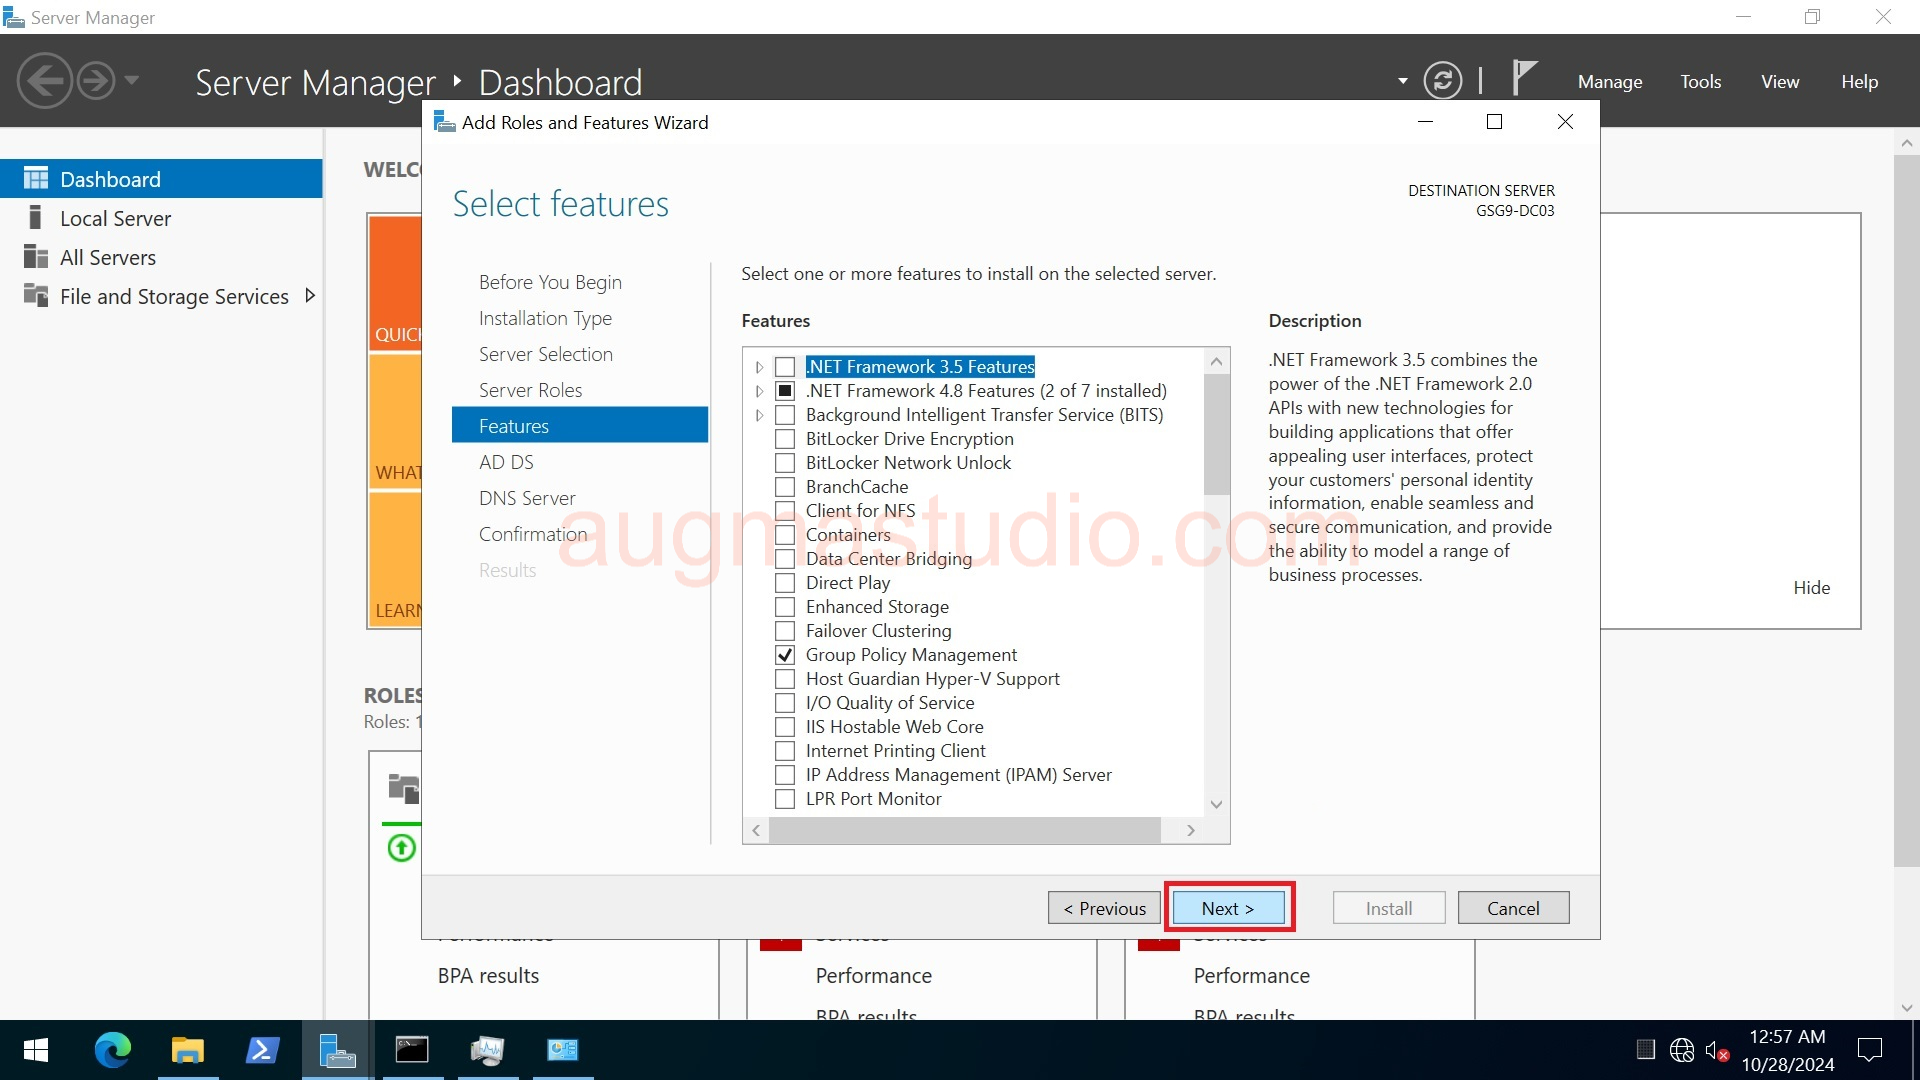Open the All Servers view

(x=105, y=256)
